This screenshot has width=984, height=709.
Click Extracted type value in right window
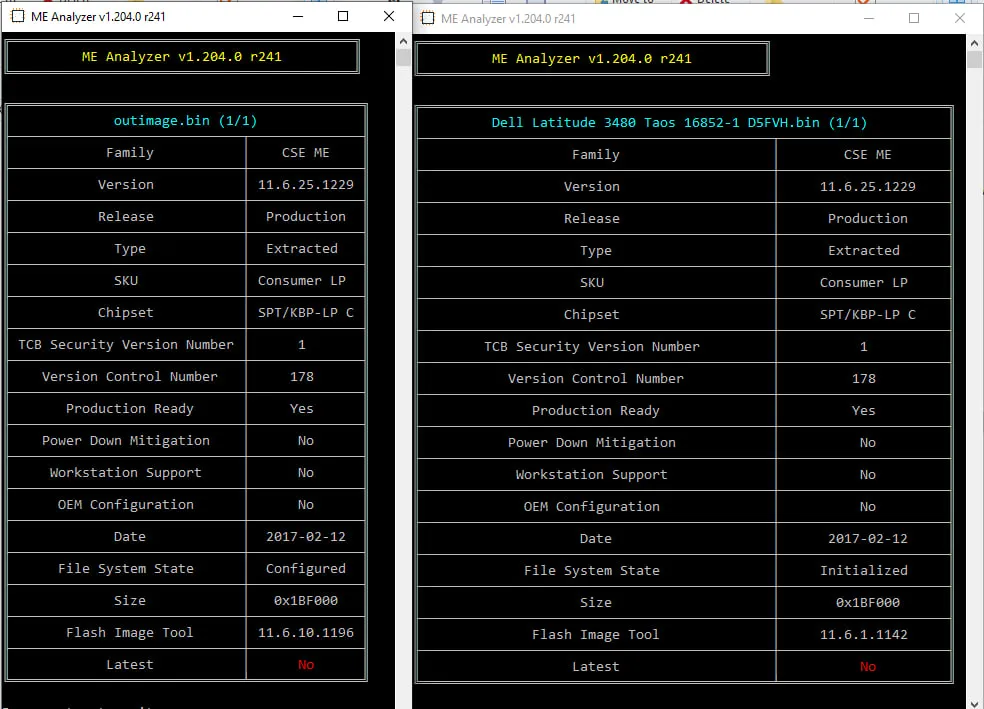pos(864,250)
